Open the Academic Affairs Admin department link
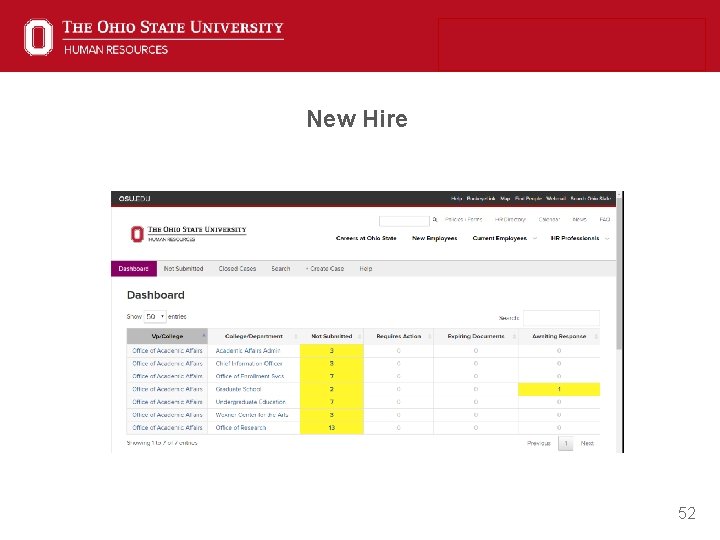 (248, 350)
